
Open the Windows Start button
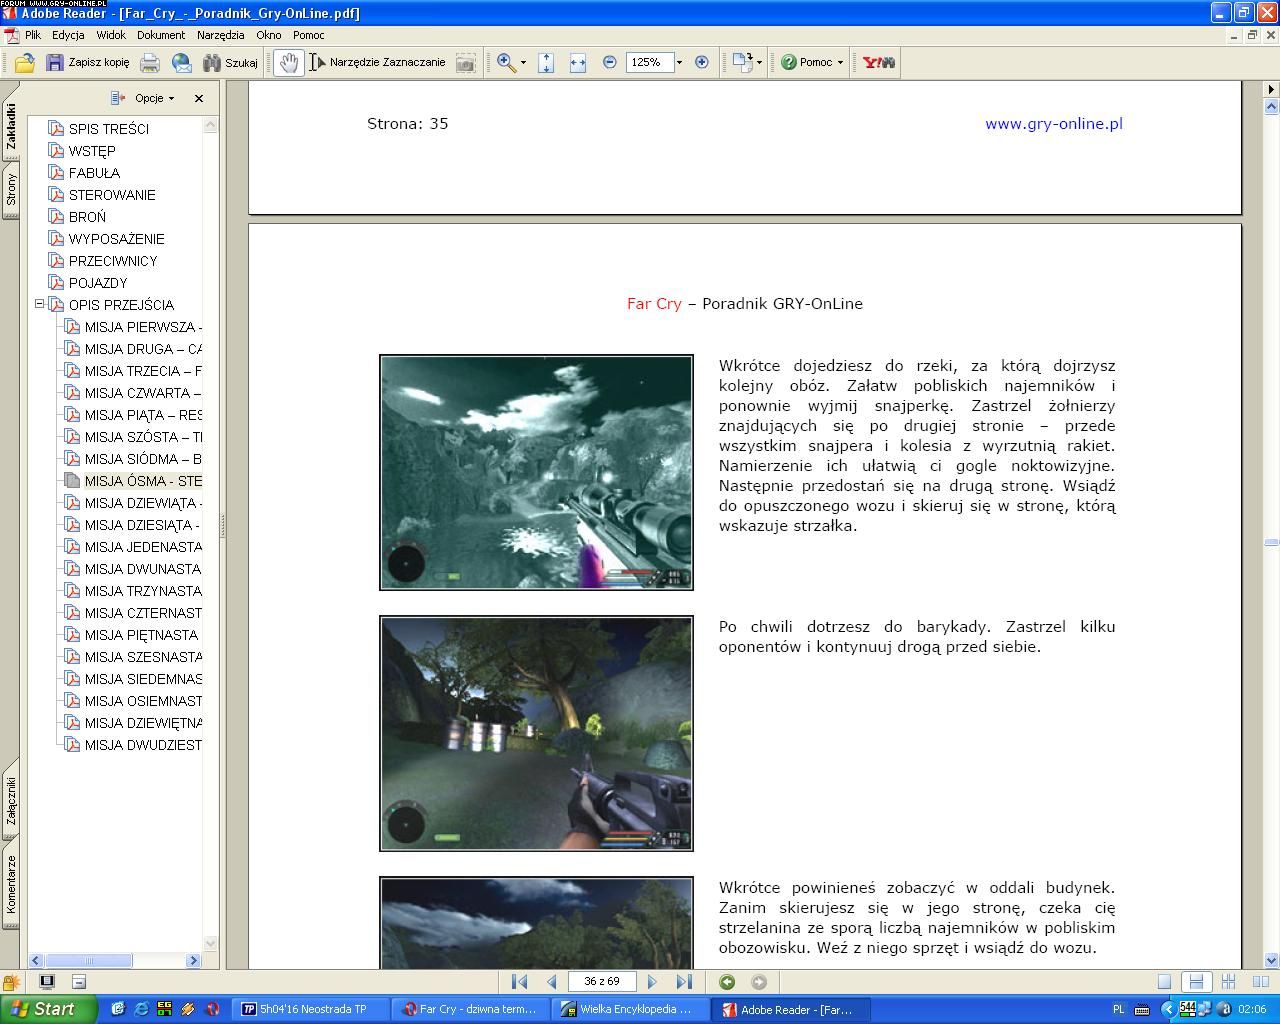pos(48,1009)
